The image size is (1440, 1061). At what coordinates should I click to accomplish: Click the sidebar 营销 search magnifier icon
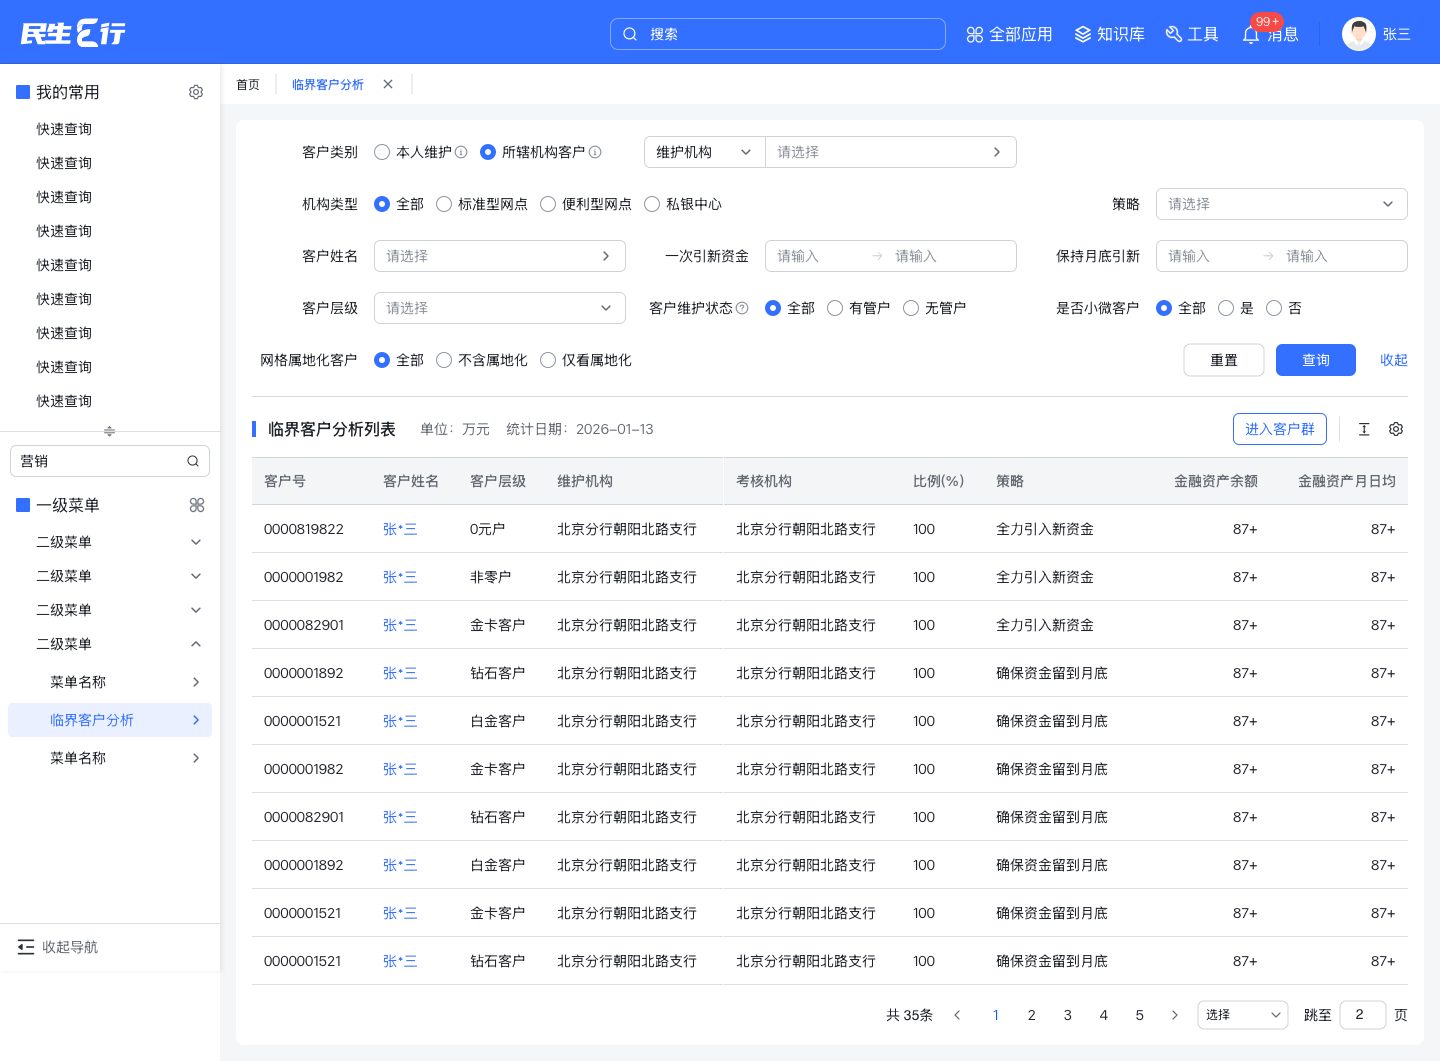pyautogui.click(x=192, y=461)
